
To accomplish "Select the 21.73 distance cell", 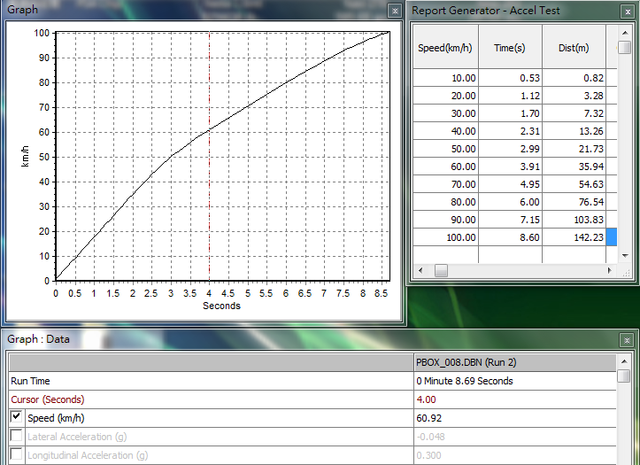I will [574, 149].
